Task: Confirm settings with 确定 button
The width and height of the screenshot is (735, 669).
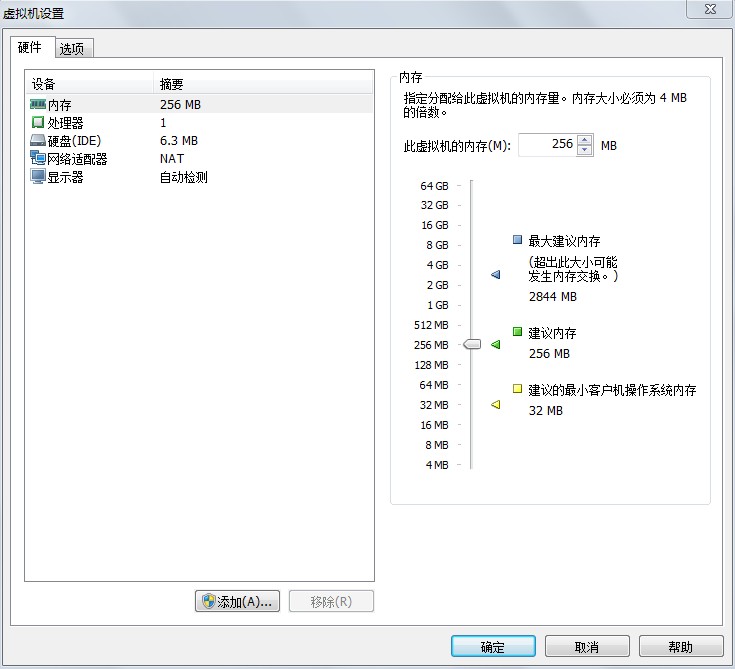Action: (493, 646)
